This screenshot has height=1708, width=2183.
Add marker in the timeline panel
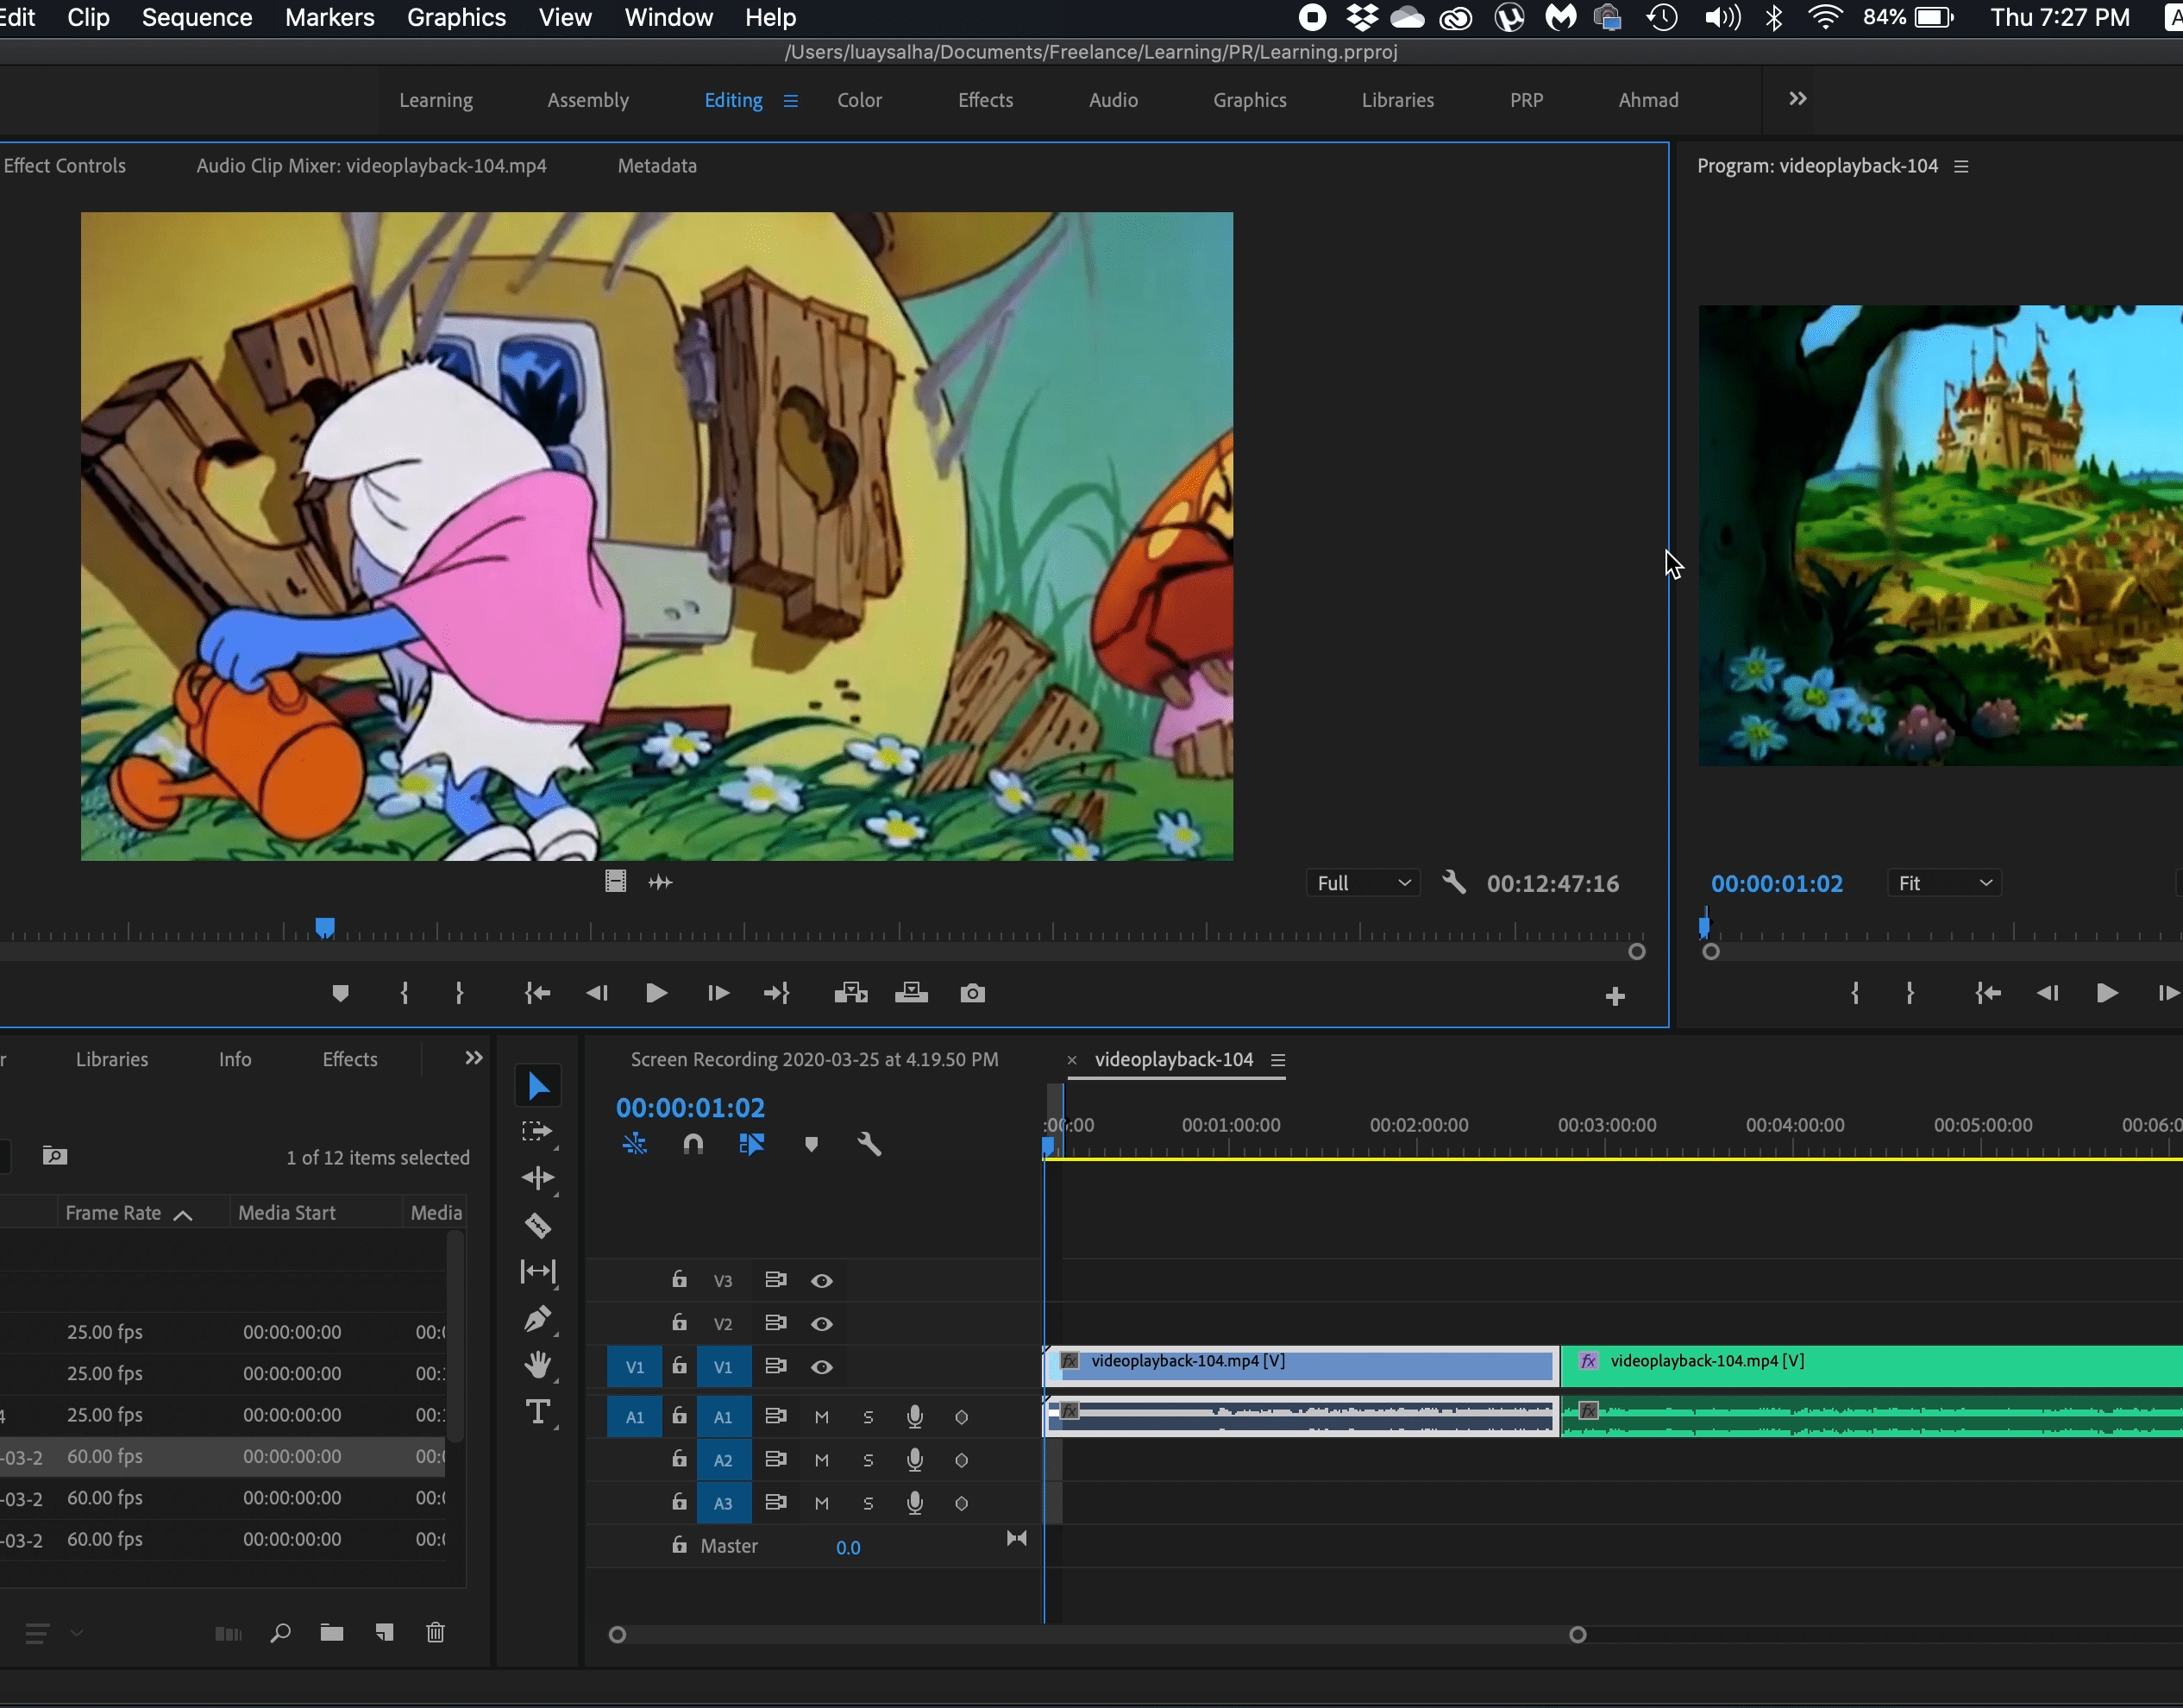(x=812, y=1144)
